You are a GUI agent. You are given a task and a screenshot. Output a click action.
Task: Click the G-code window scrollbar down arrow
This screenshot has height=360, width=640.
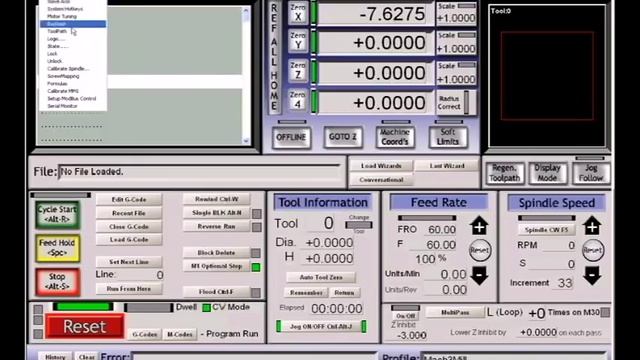coord(246,141)
